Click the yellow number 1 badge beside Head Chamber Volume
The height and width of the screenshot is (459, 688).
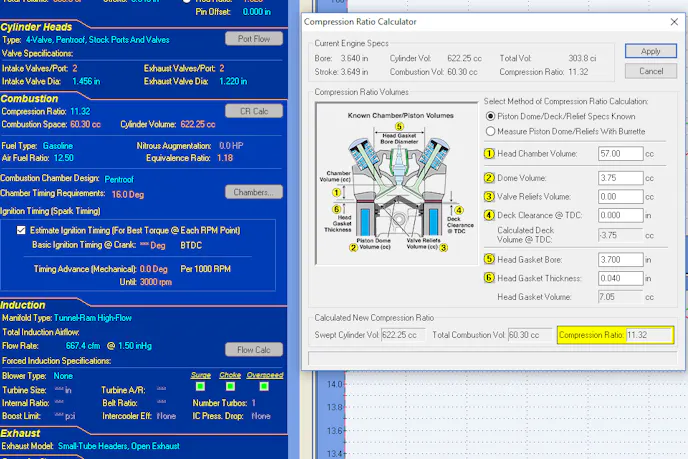[x=490, y=154]
